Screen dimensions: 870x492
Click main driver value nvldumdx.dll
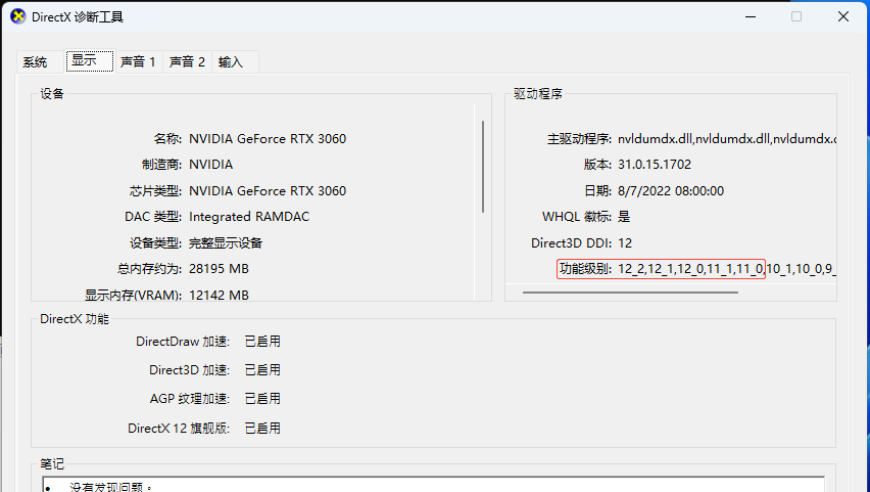point(727,139)
